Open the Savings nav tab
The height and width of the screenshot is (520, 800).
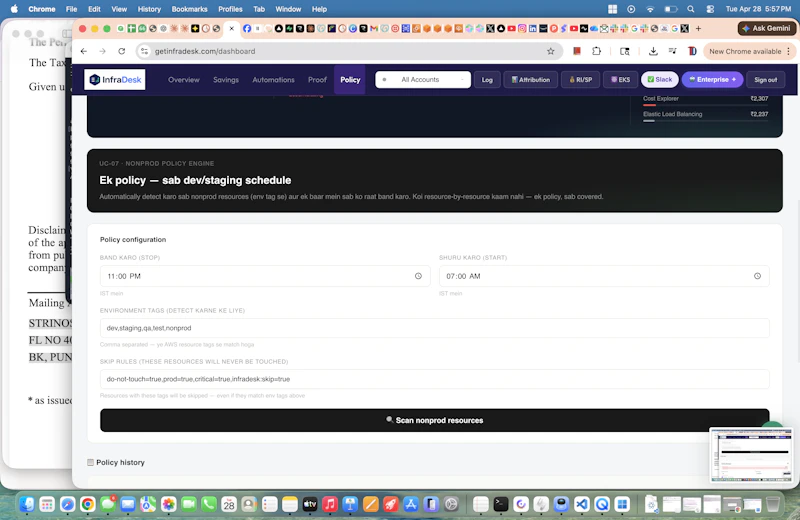pyautogui.click(x=226, y=80)
